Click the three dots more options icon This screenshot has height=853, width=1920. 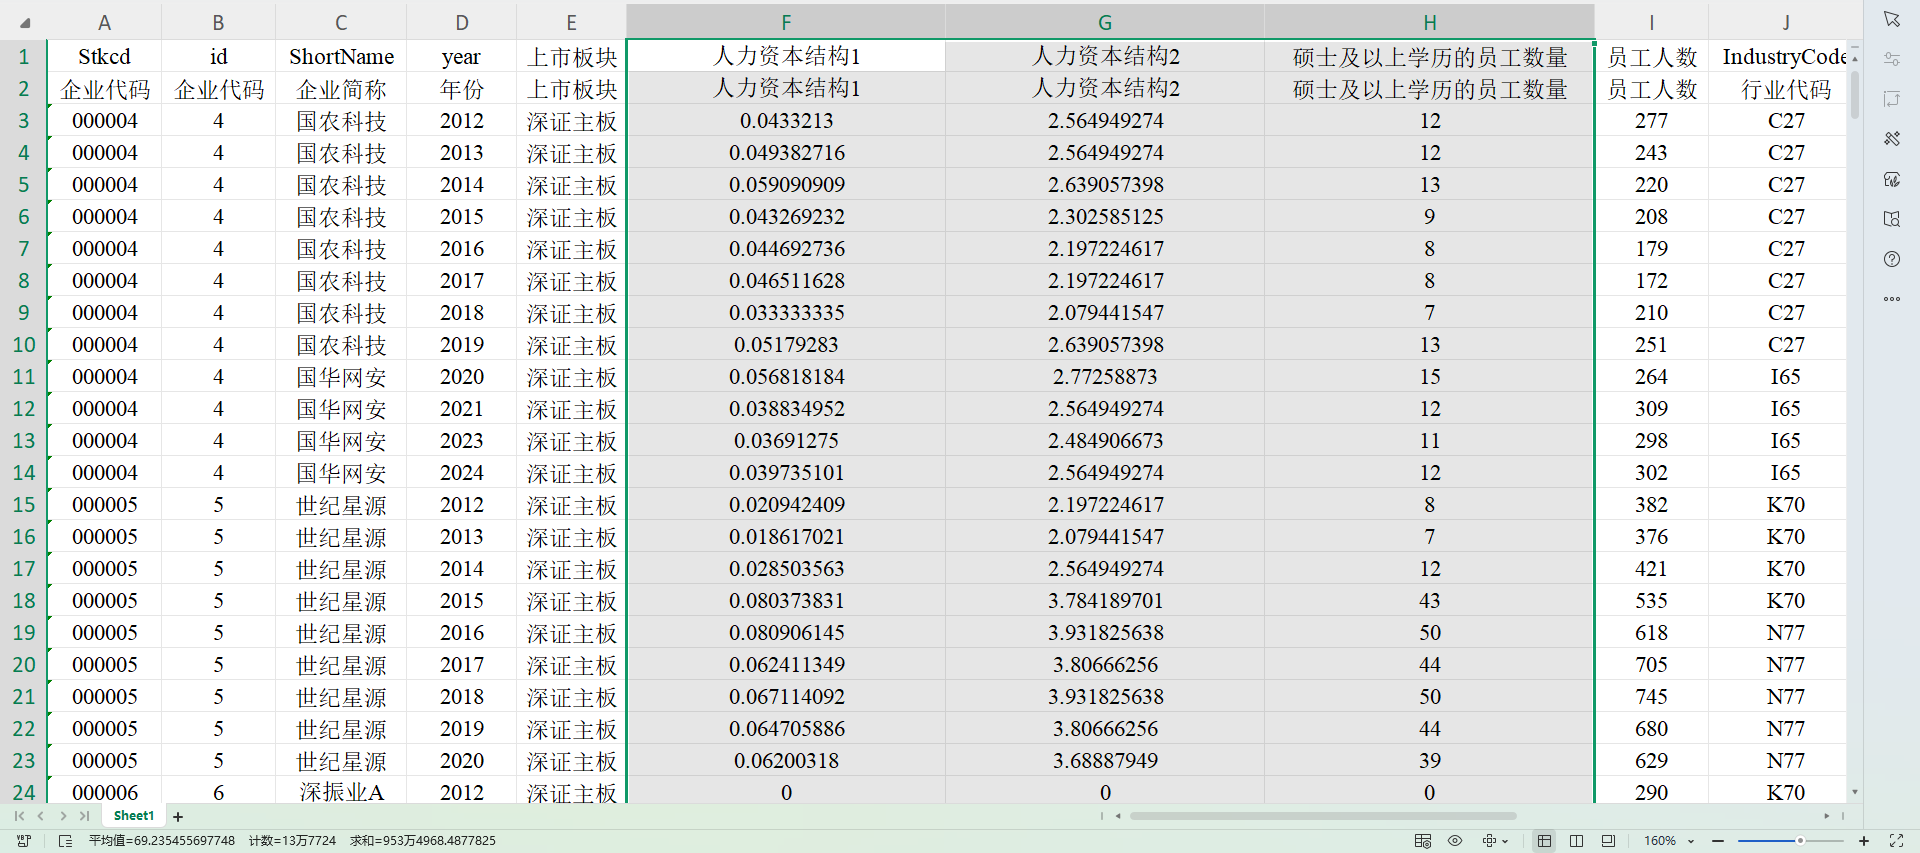coord(1891,299)
